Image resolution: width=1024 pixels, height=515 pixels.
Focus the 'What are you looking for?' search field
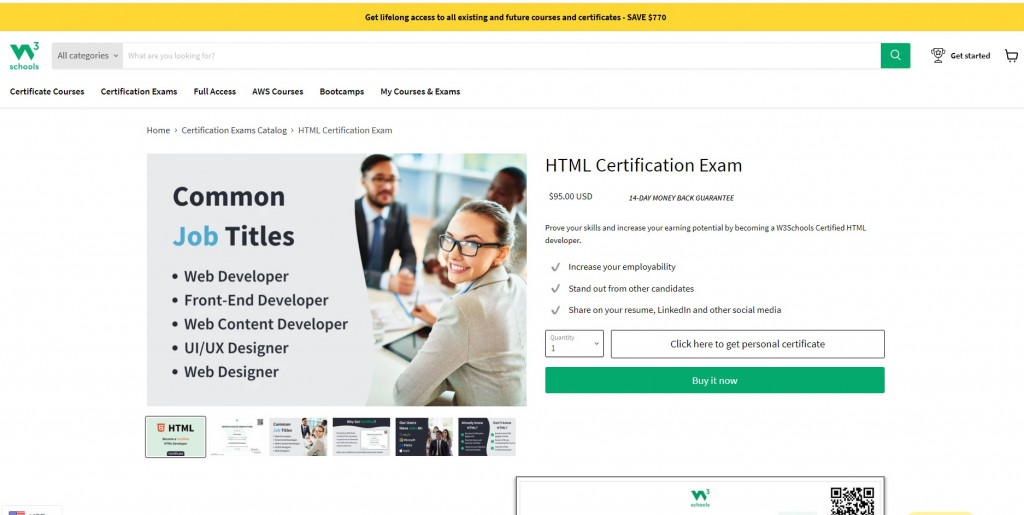point(501,55)
